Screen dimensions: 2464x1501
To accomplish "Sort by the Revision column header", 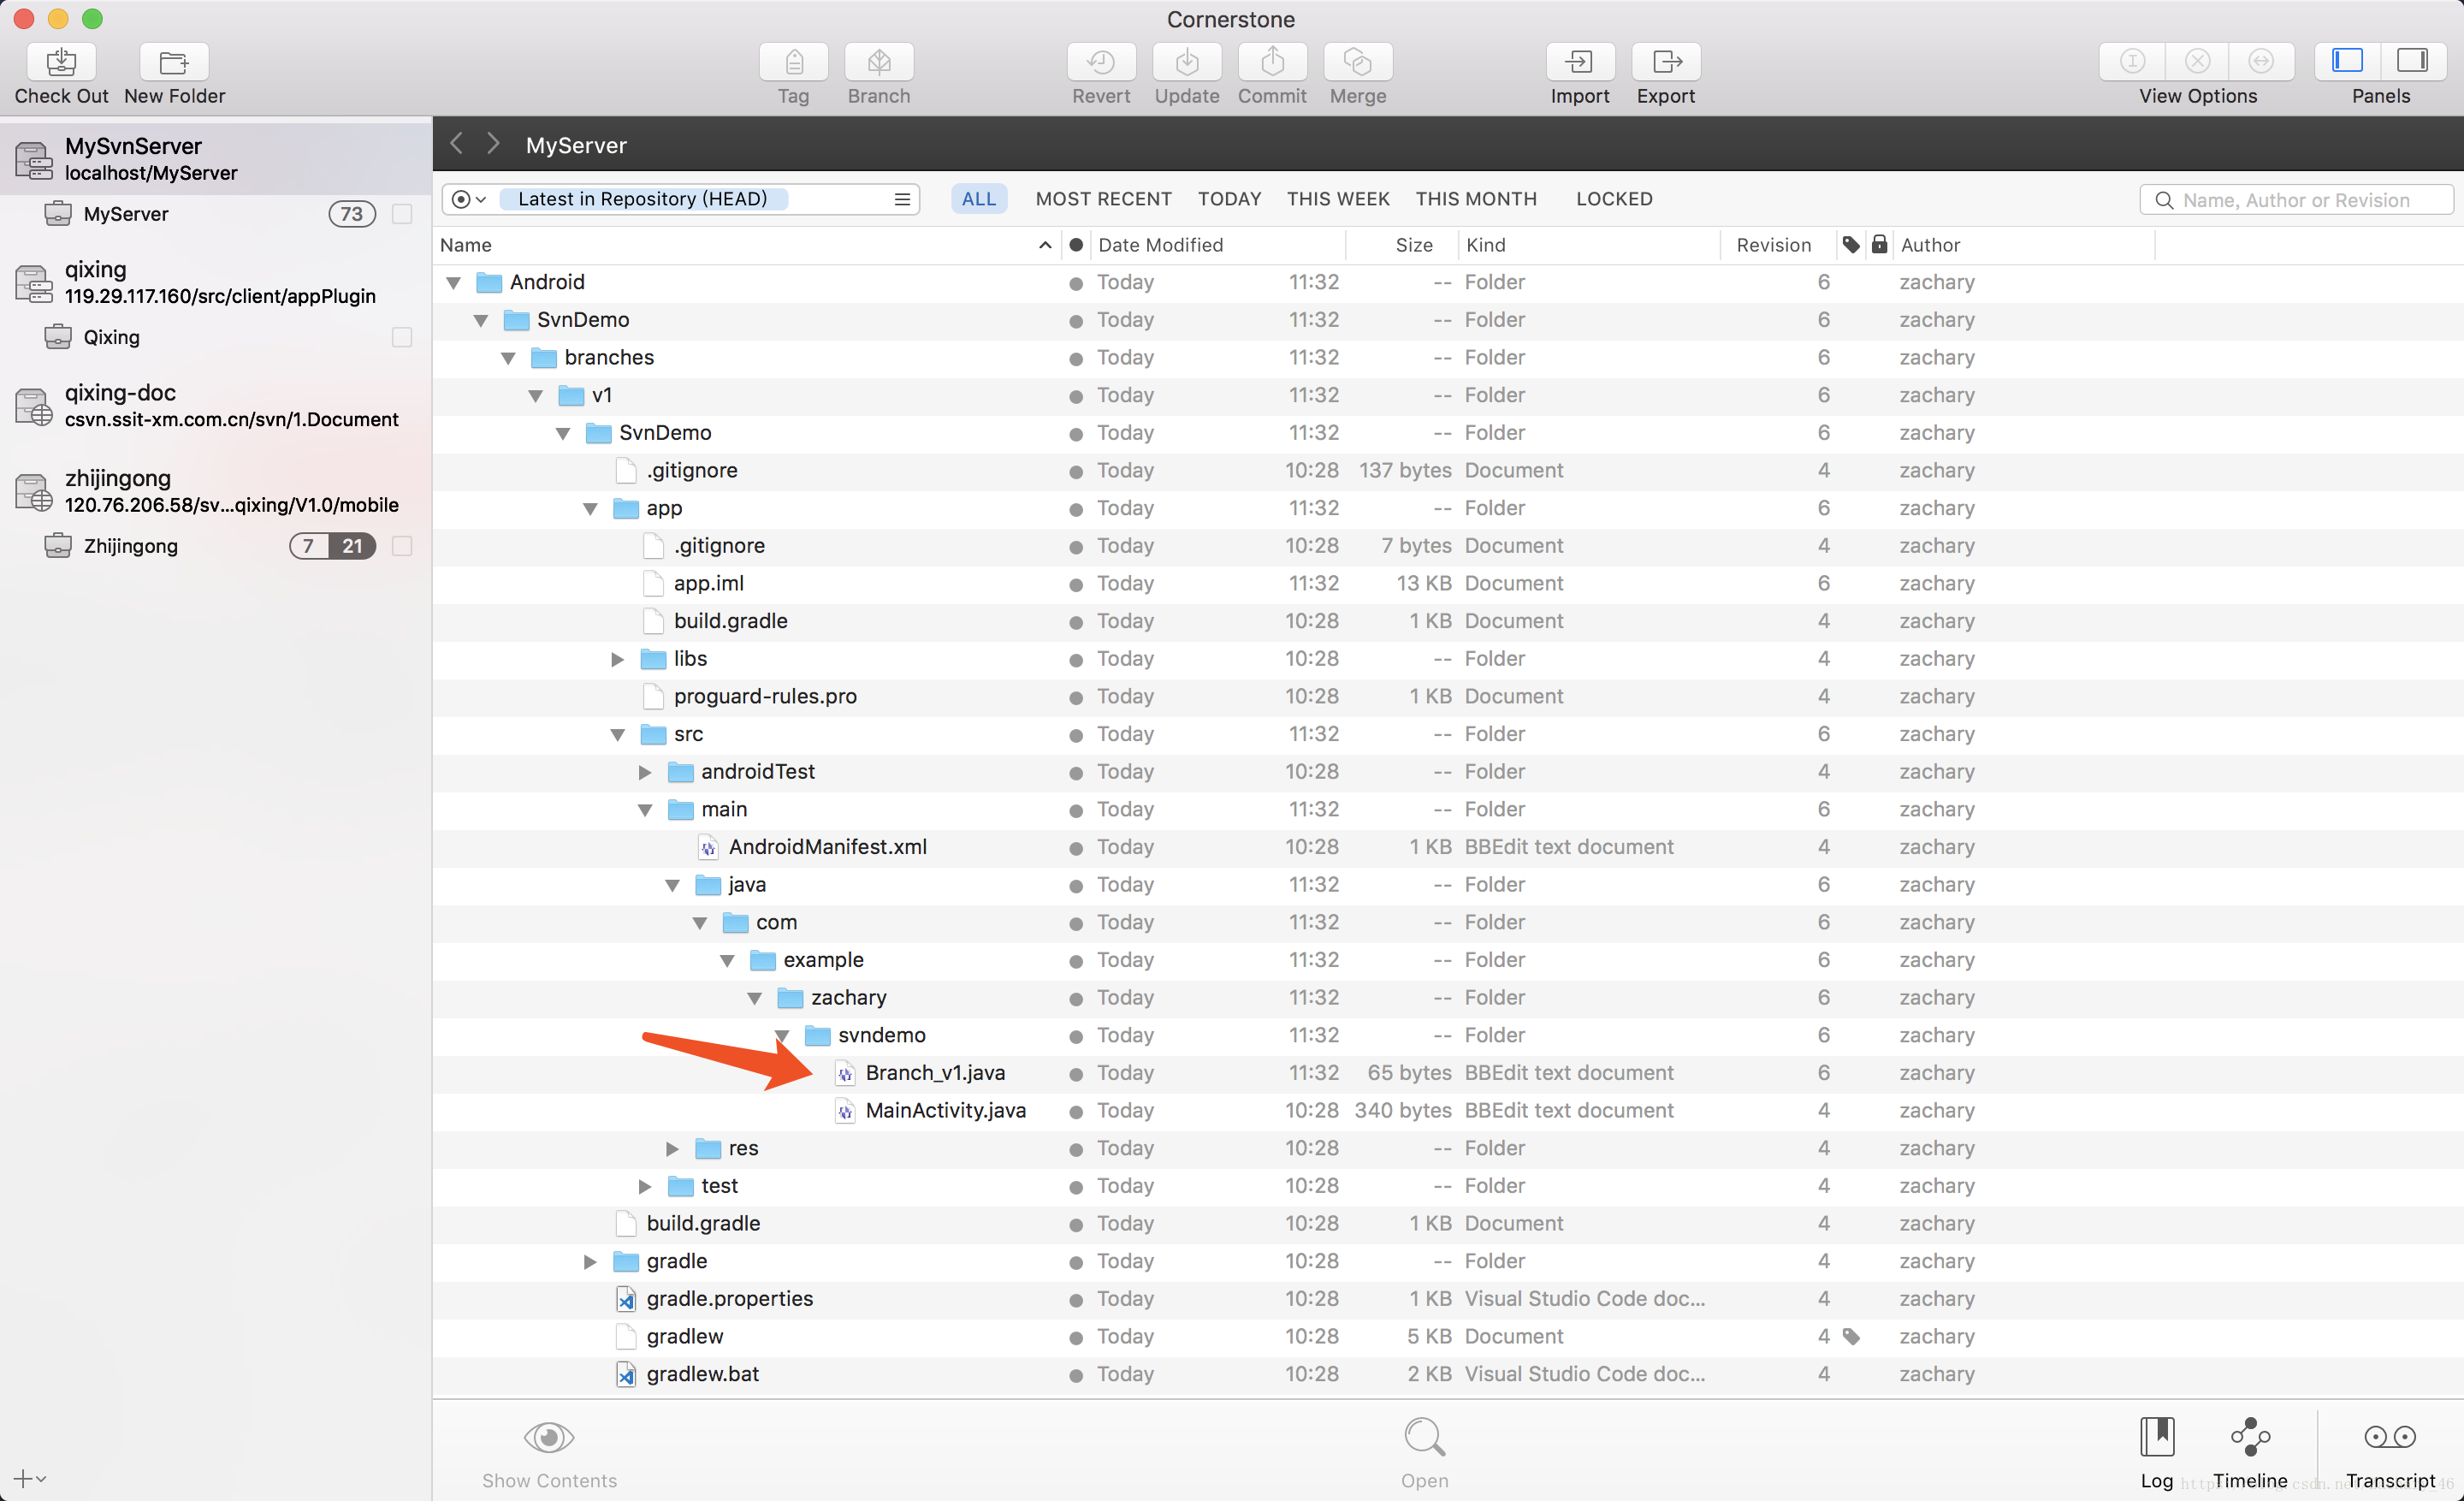I will pyautogui.click(x=1778, y=245).
